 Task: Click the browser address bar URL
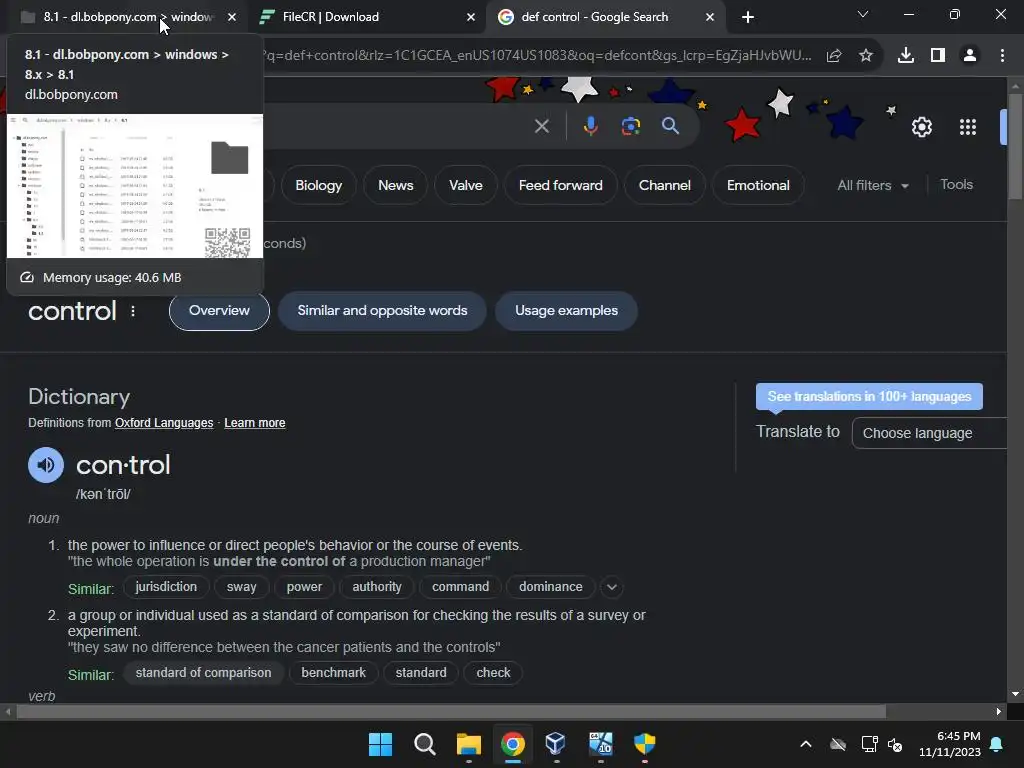pos(539,56)
